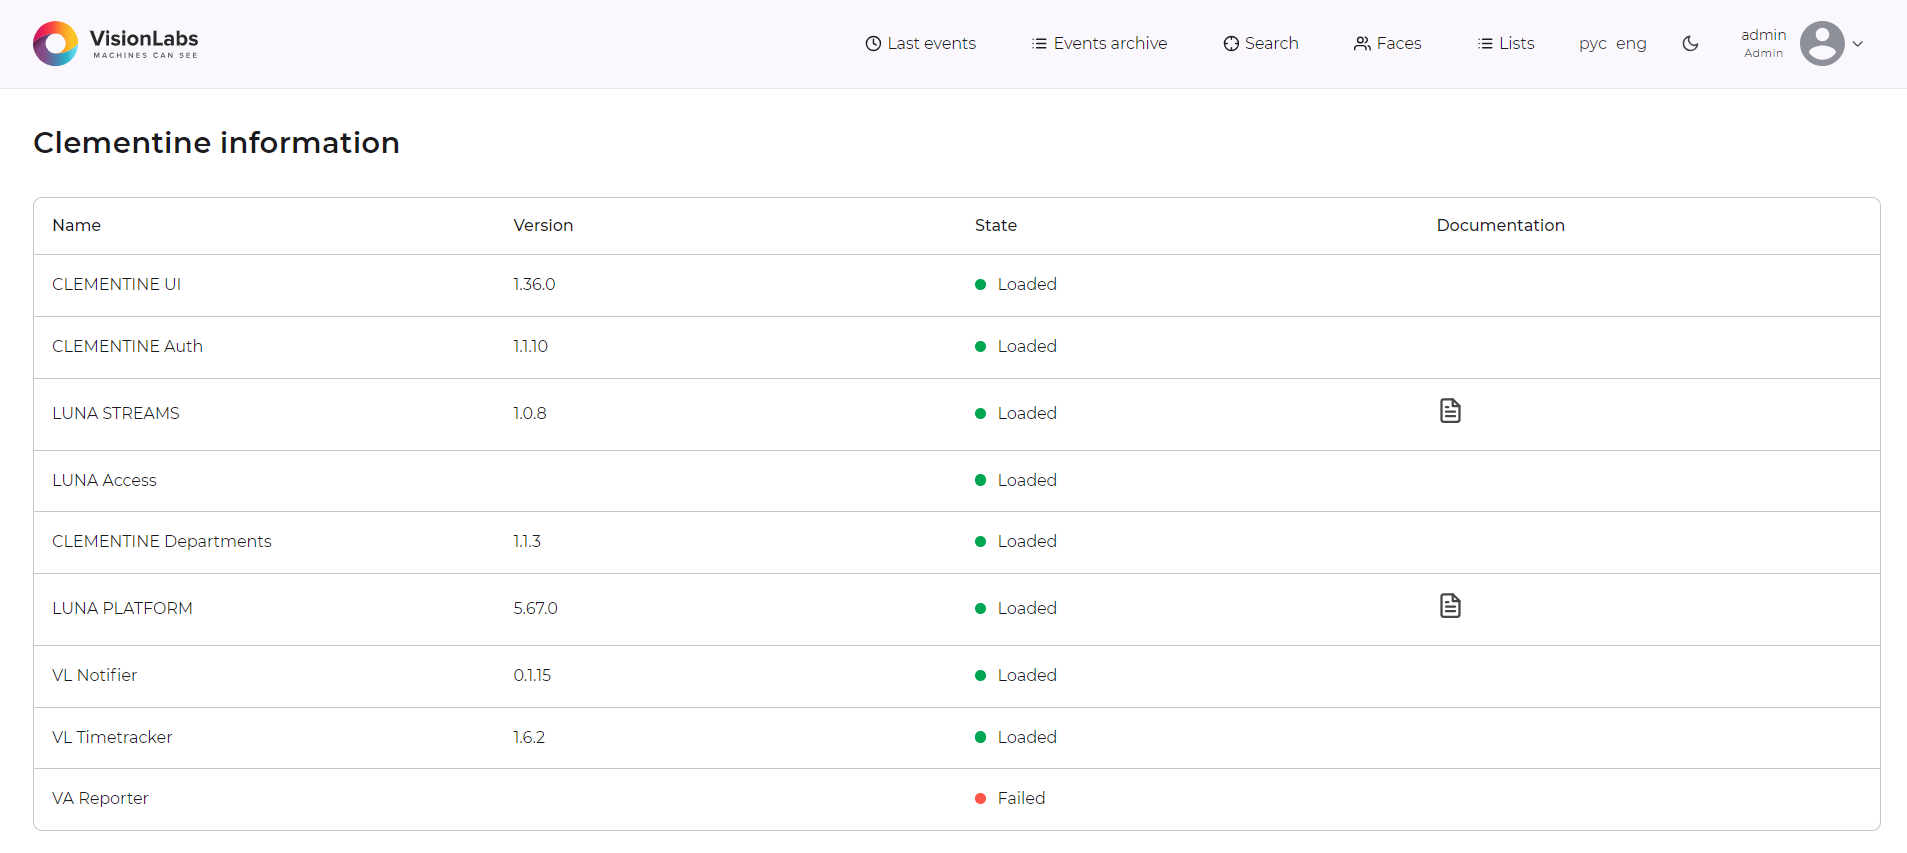Toggle dark mode moon icon
This screenshot has width=1907, height=853.
pos(1690,44)
